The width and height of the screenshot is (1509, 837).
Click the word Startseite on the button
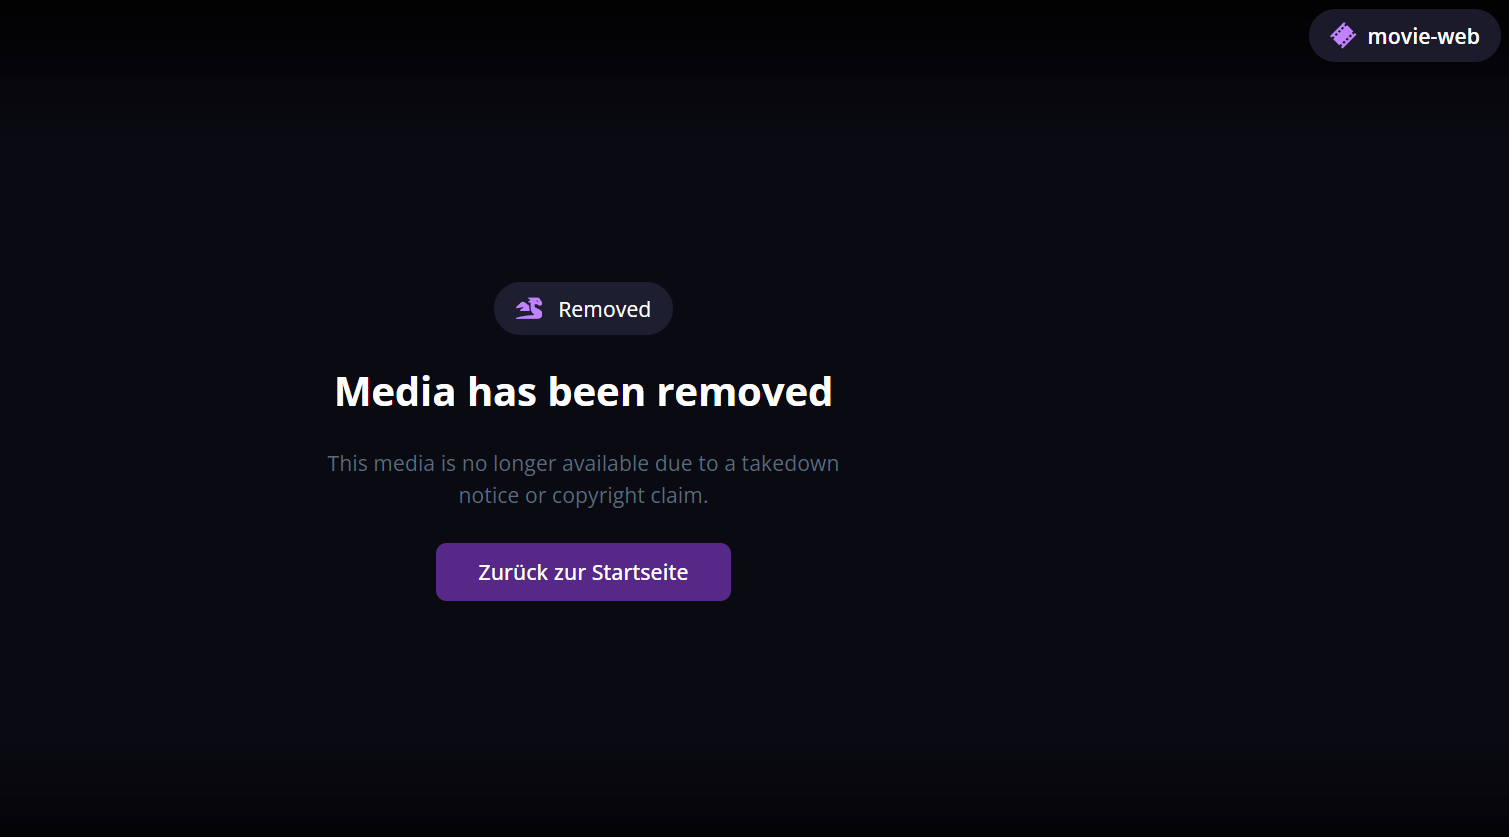tap(640, 572)
